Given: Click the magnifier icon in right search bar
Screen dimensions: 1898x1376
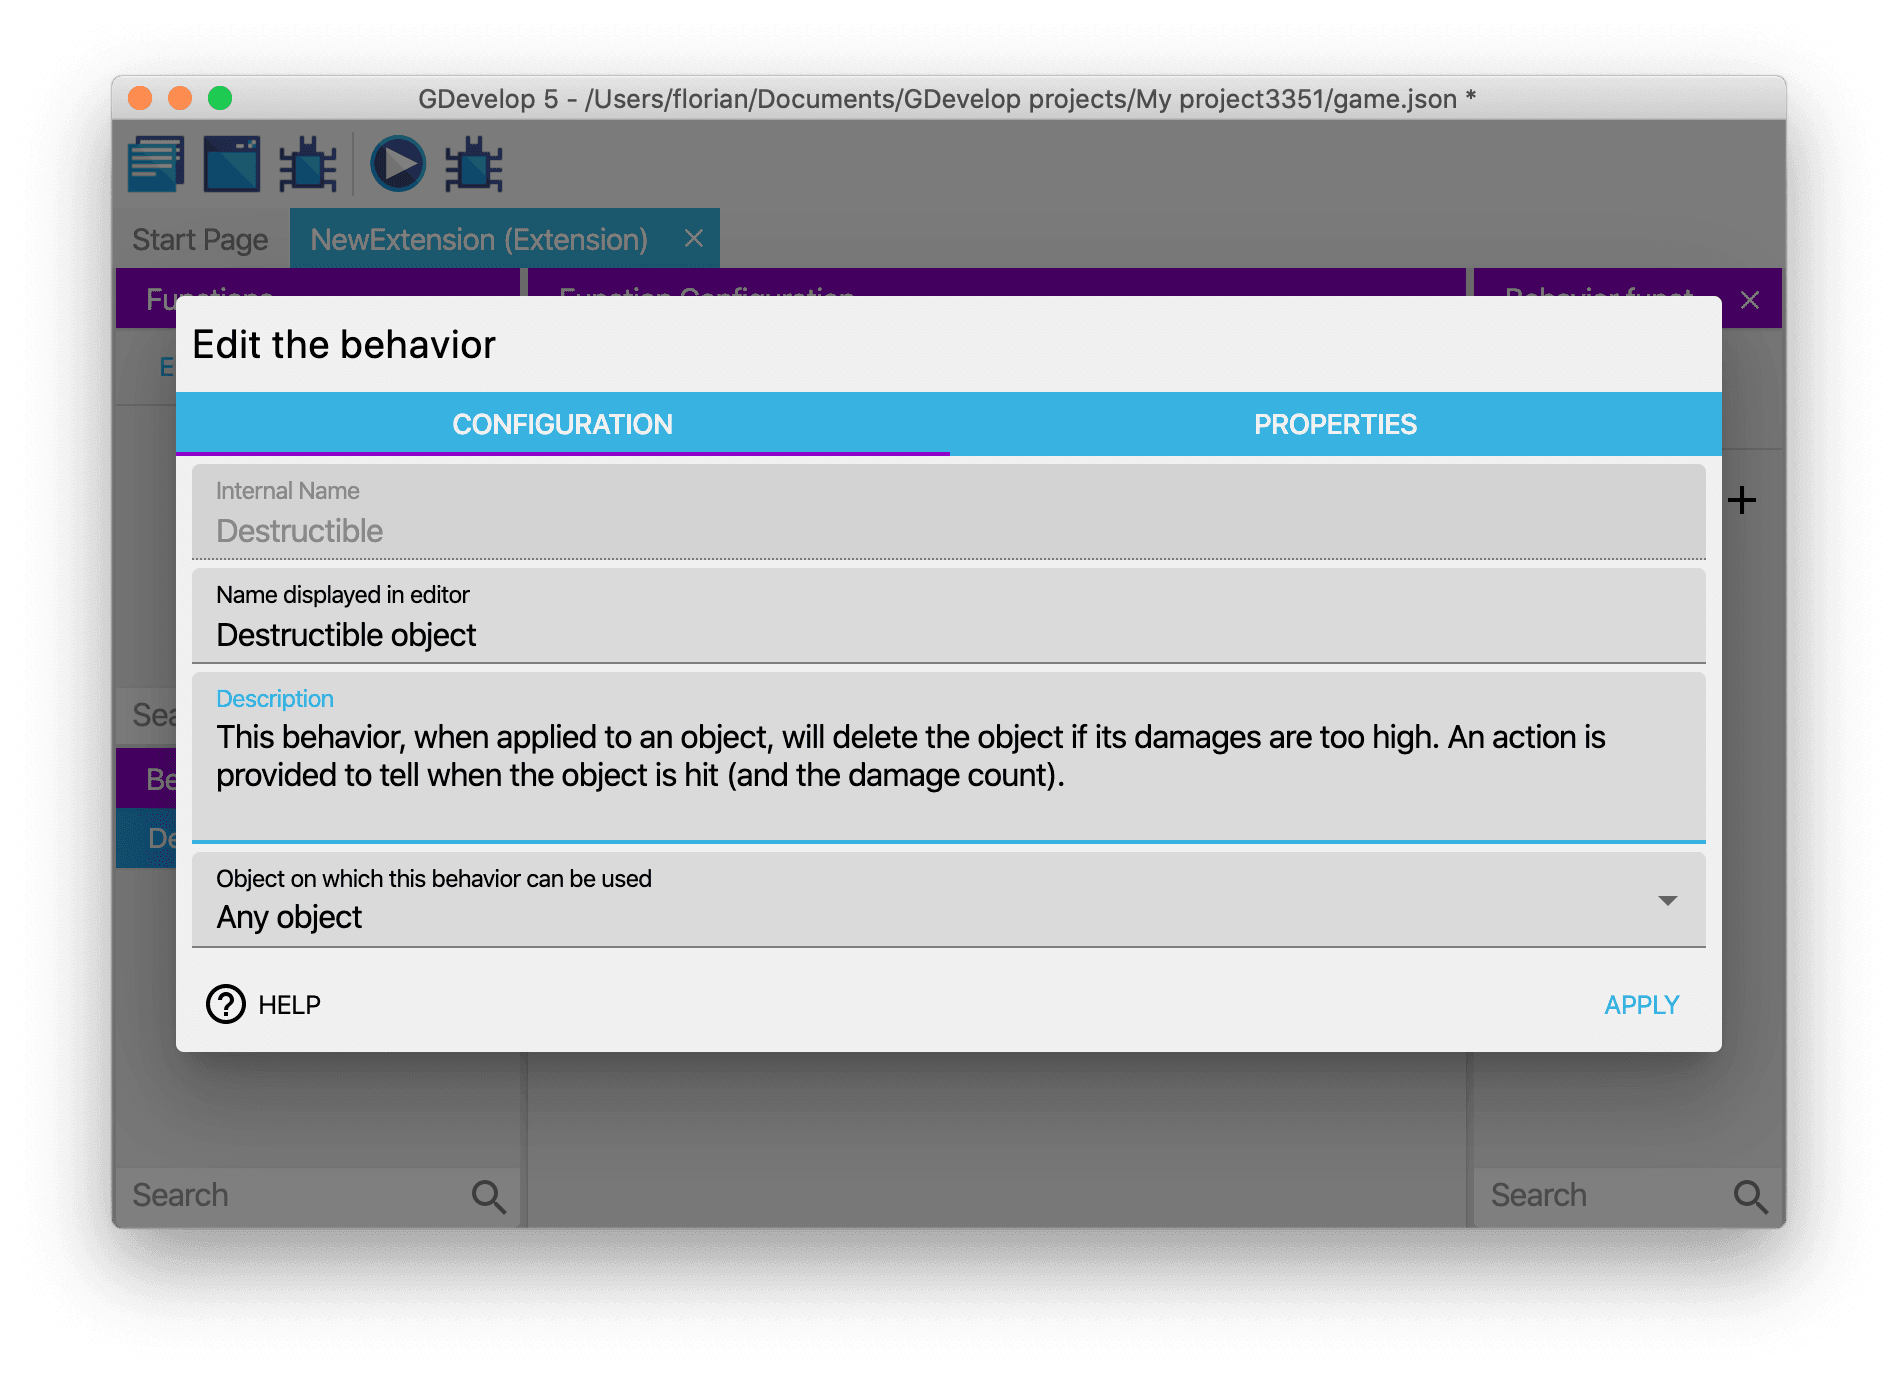Looking at the screenshot, I should tap(1750, 1196).
